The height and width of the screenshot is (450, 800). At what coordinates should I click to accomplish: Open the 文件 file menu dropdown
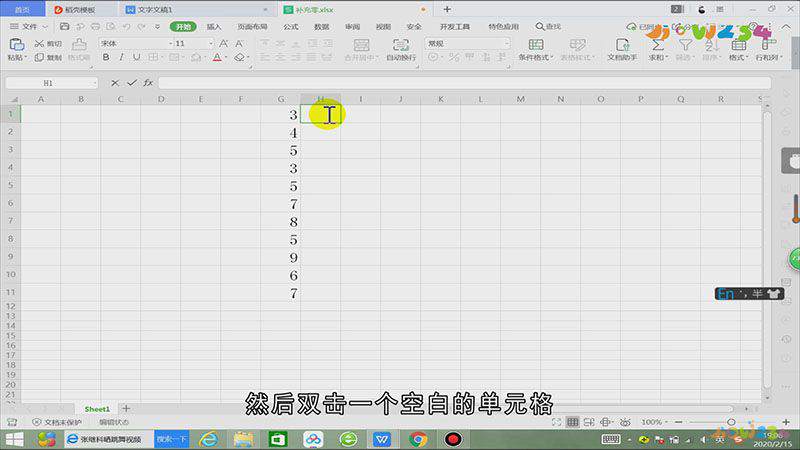point(29,27)
